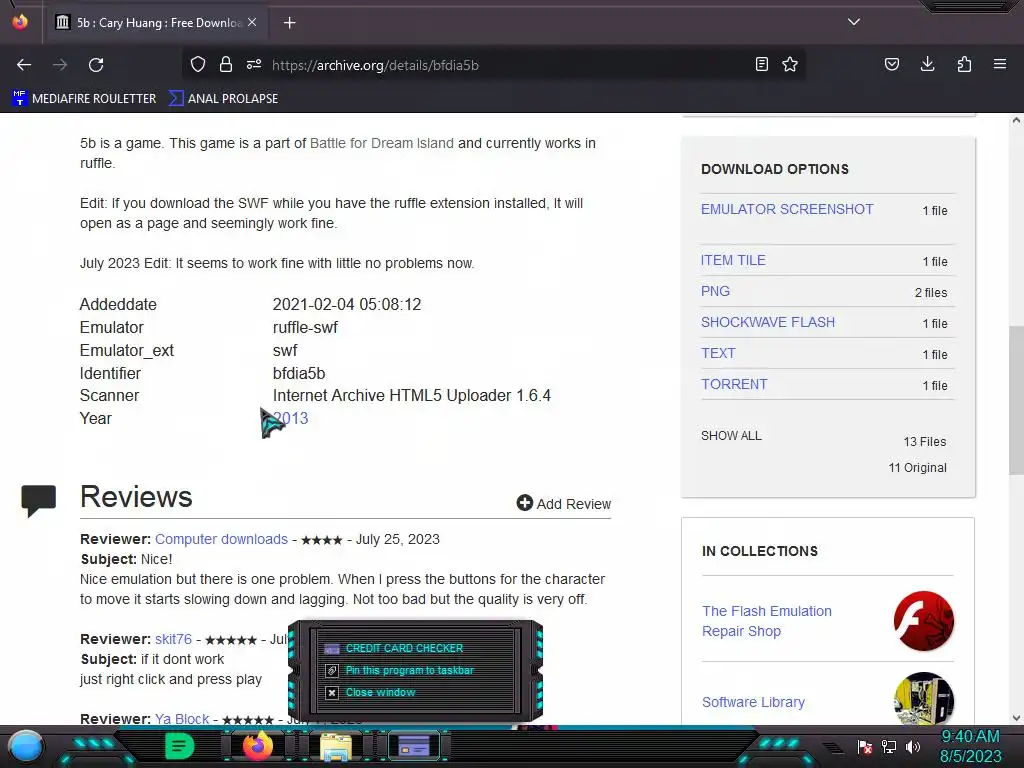The width and height of the screenshot is (1024, 768).
Task: Open the clock showing 9:40 AM
Action: click(x=970, y=746)
